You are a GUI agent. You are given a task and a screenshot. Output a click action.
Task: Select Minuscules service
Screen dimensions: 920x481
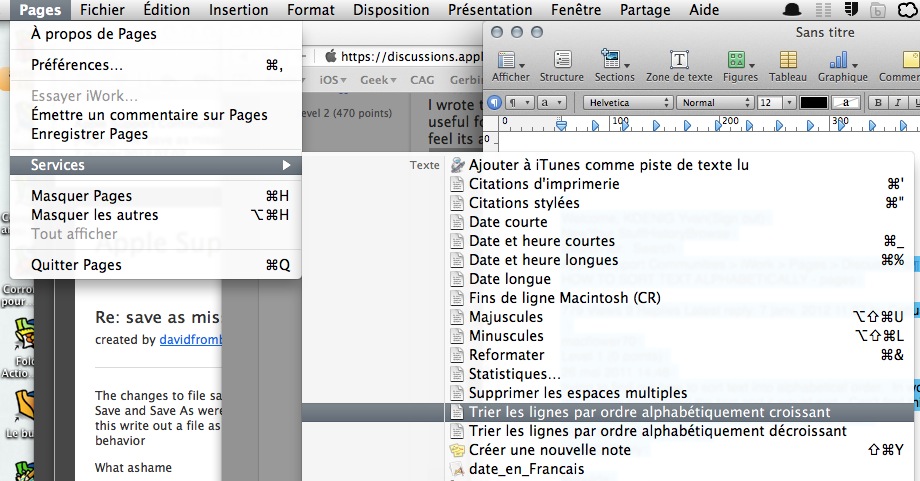coord(679,336)
